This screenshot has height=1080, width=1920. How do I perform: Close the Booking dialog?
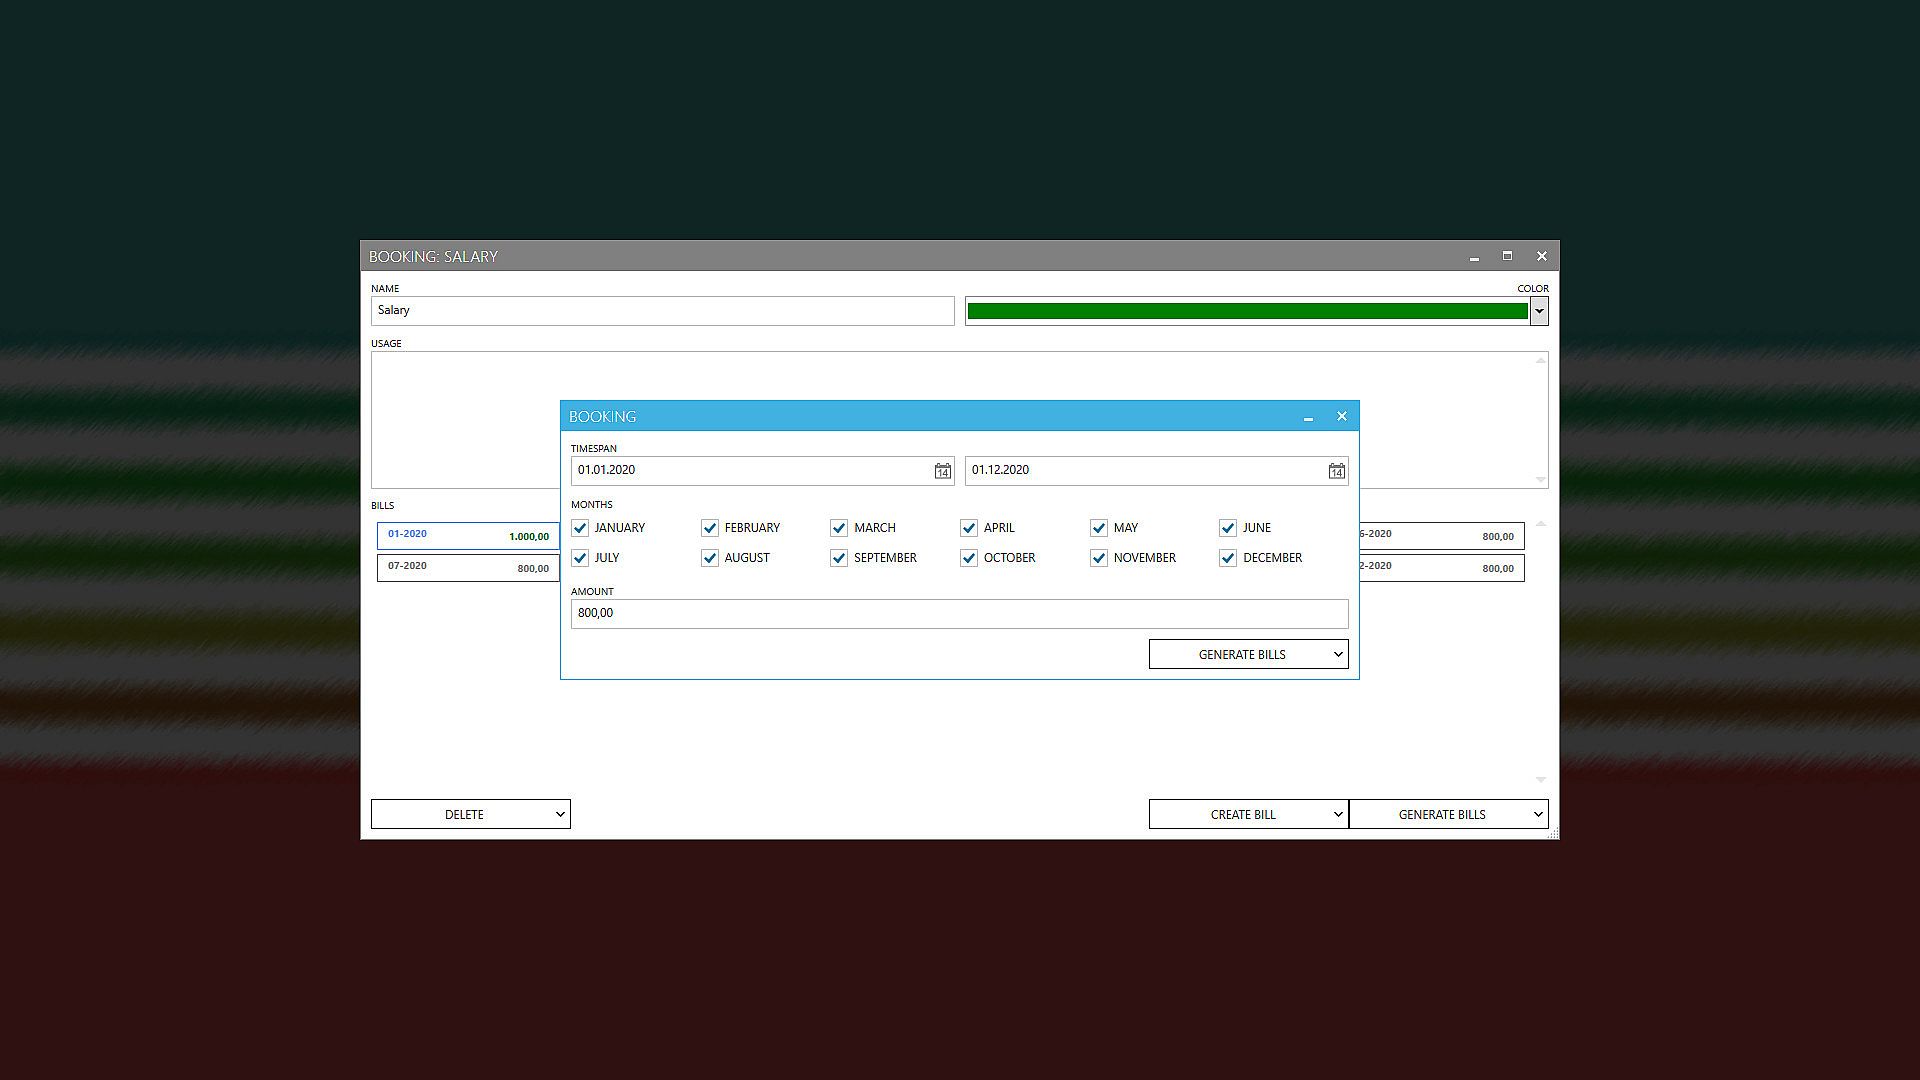click(1342, 417)
